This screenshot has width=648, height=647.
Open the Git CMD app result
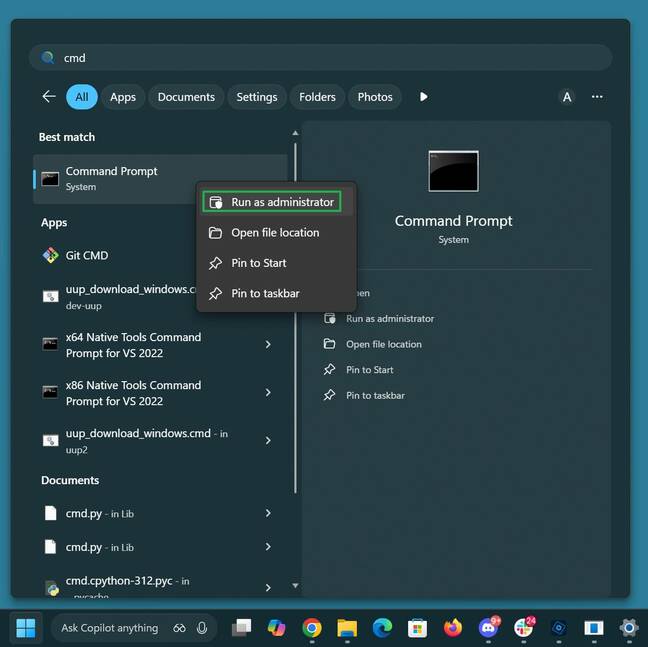click(x=87, y=255)
